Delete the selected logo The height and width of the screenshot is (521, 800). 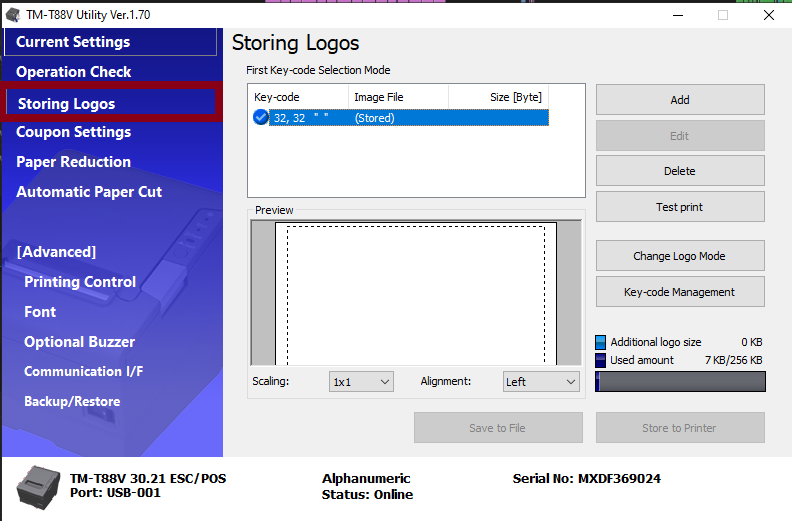point(680,171)
